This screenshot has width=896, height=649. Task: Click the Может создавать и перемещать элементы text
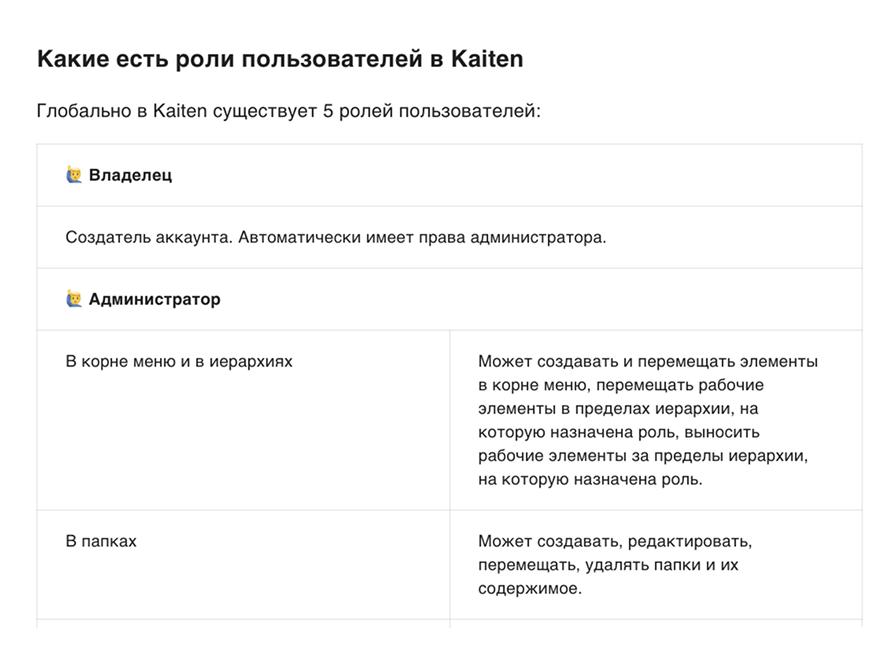click(648, 362)
